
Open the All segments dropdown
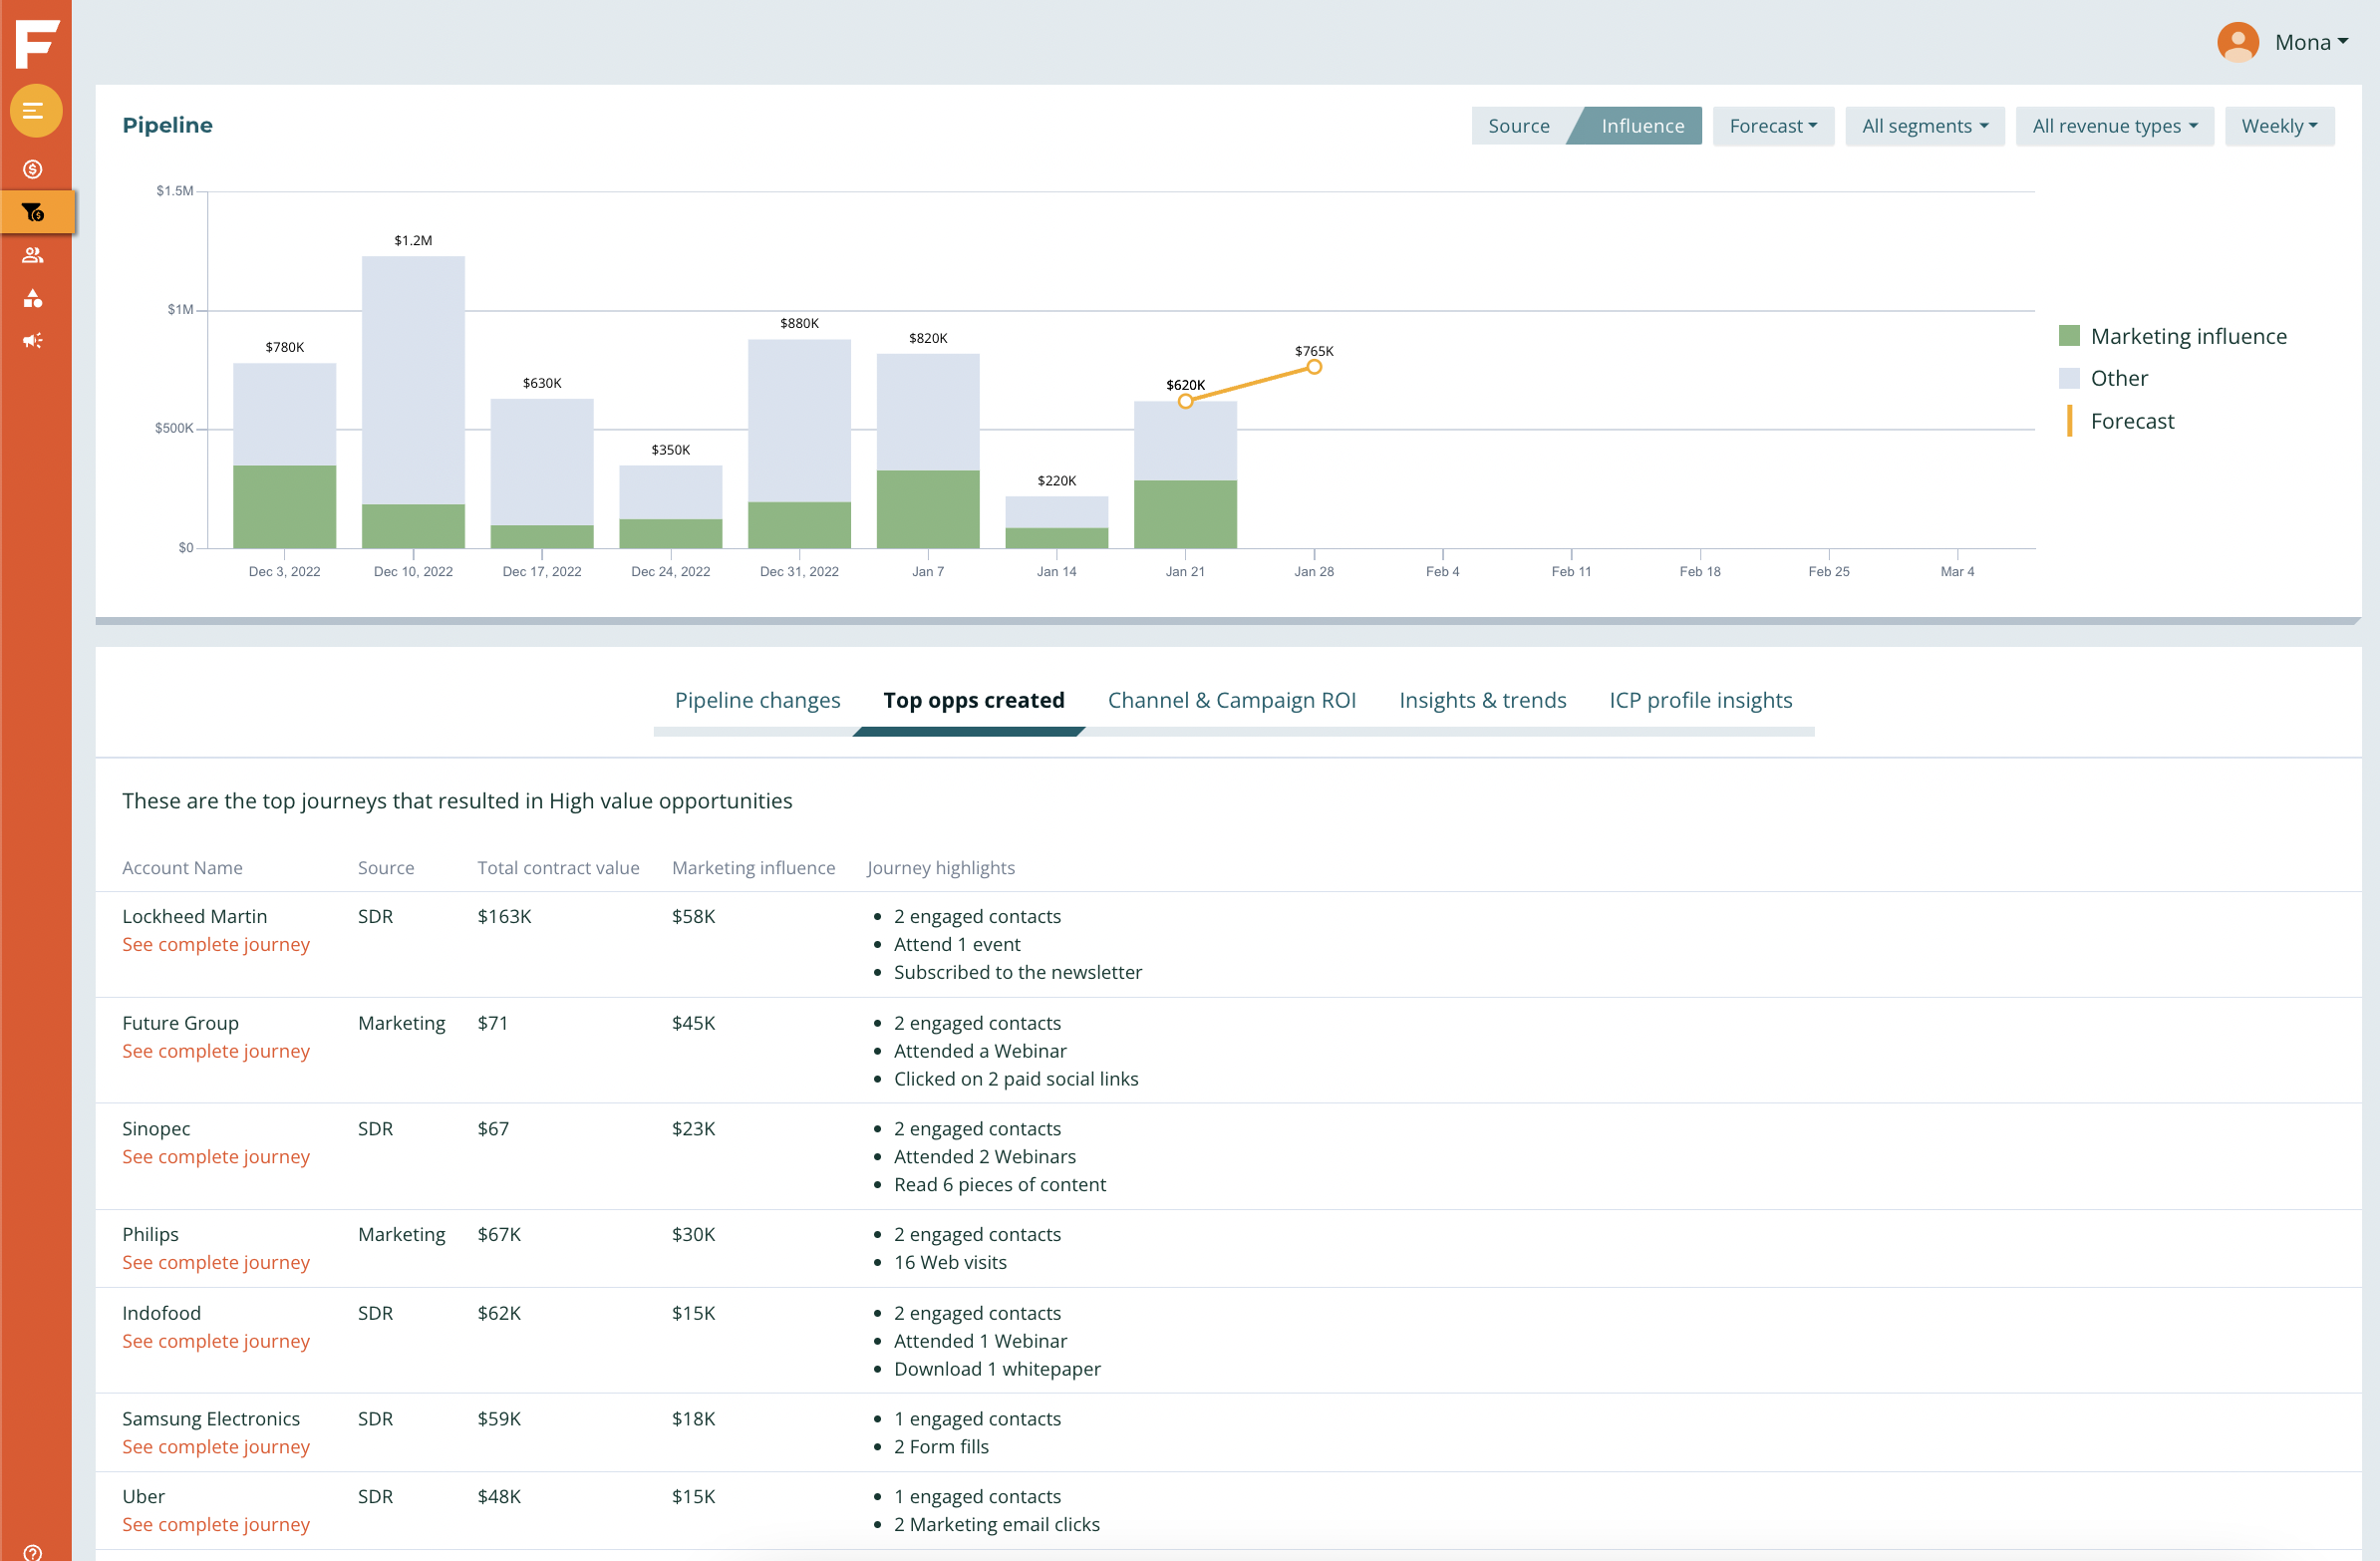point(1924,126)
